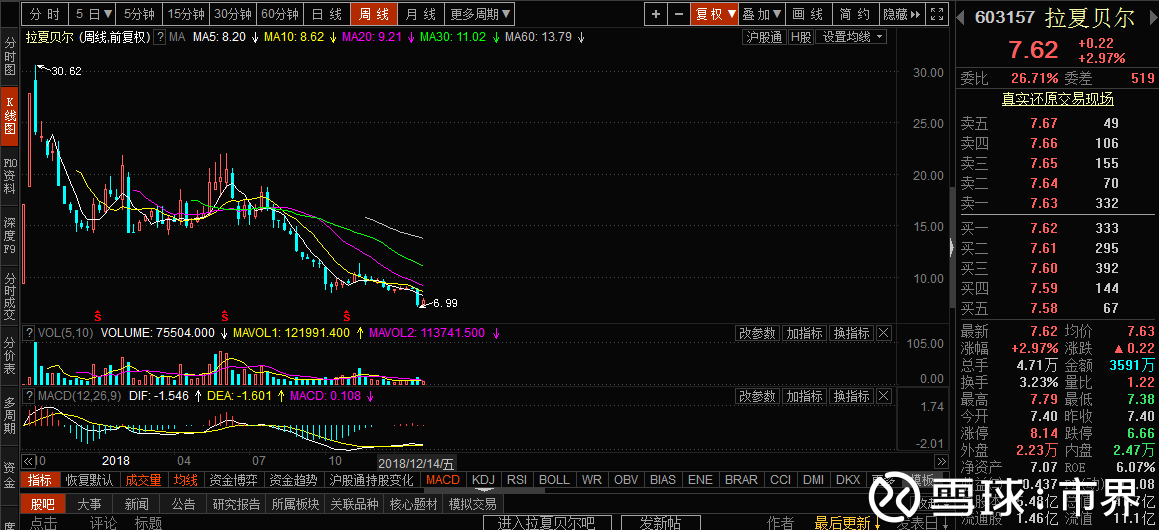Click the third red S marker near 10

pyautogui.click(x=346, y=316)
